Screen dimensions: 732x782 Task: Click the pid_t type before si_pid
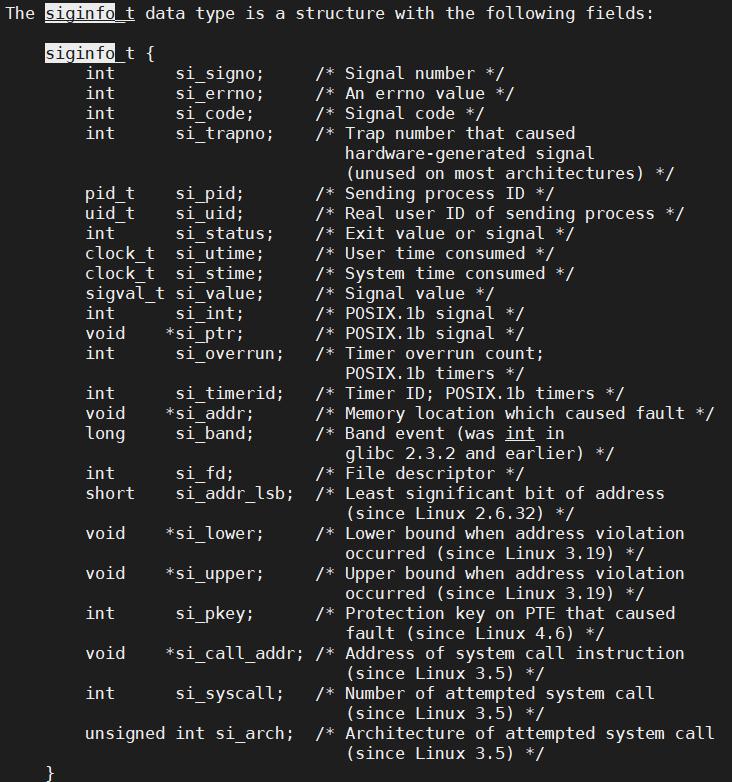tap(110, 194)
